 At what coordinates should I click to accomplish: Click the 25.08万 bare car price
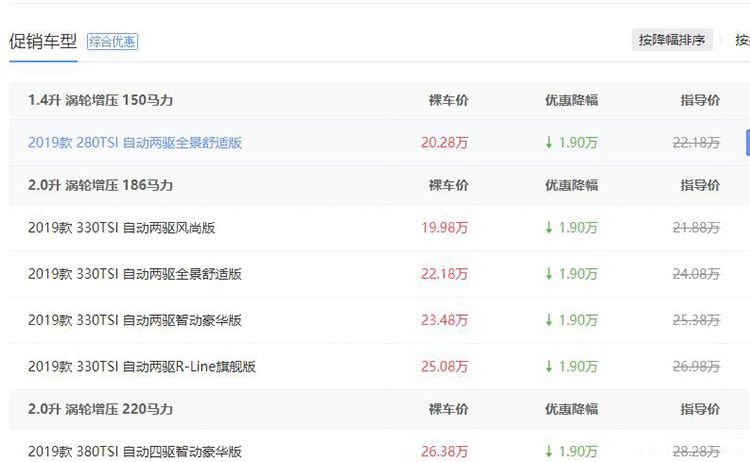tap(444, 366)
